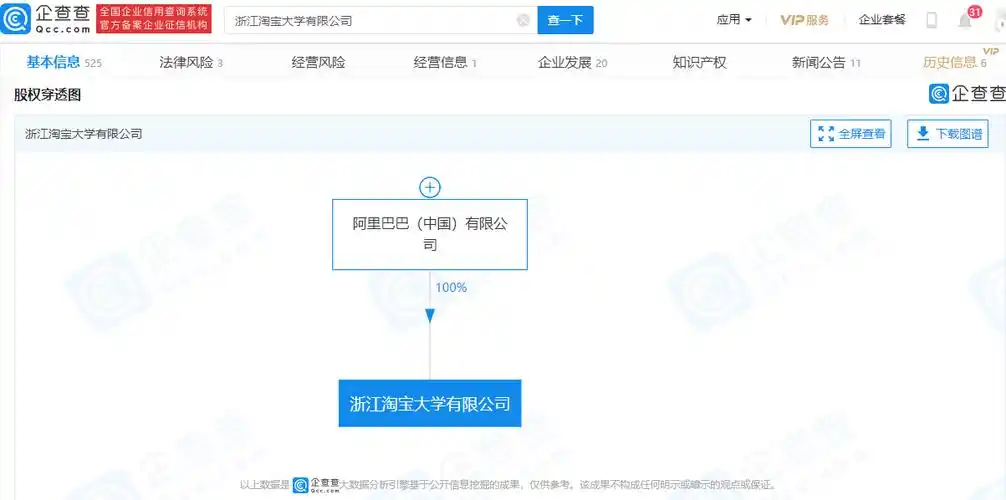1006x500 pixels.
Task: Switch to 经营风险 tab
Action: (318, 62)
